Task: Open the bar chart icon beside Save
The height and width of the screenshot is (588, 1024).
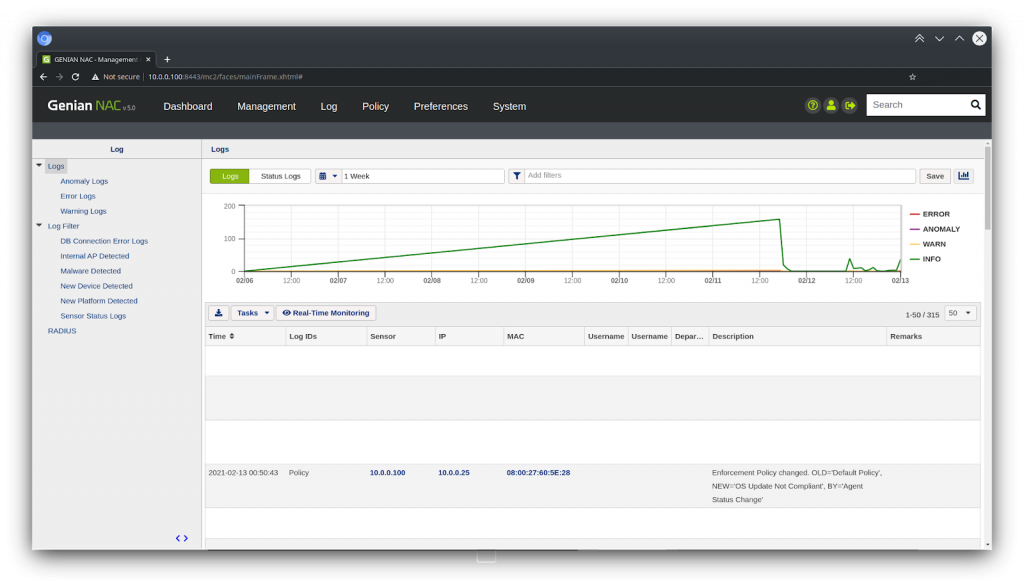Action: pyautogui.click(x=964, y=176)
